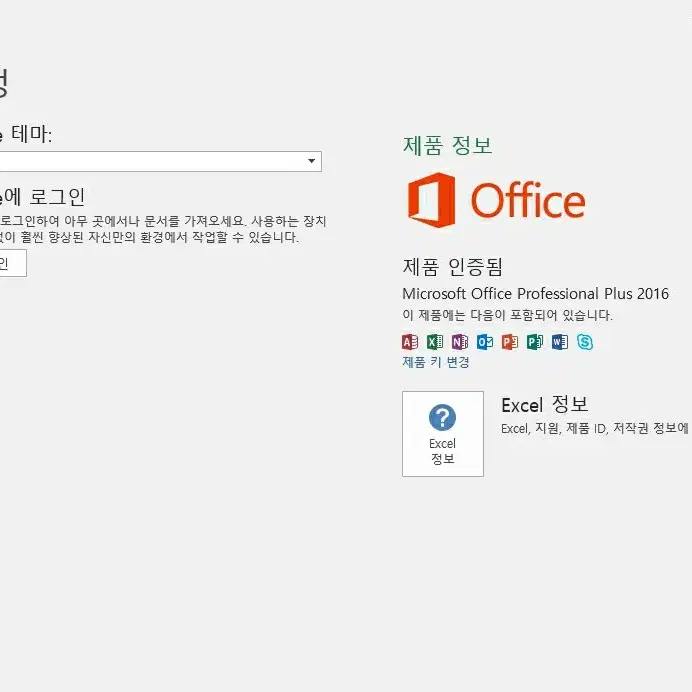
Task: Click the Excel app icon
Action: click(x=435, y=342)
